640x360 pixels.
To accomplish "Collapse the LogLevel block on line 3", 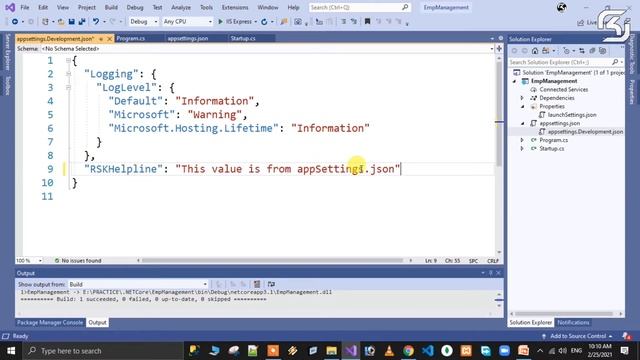I will [68, 87].
